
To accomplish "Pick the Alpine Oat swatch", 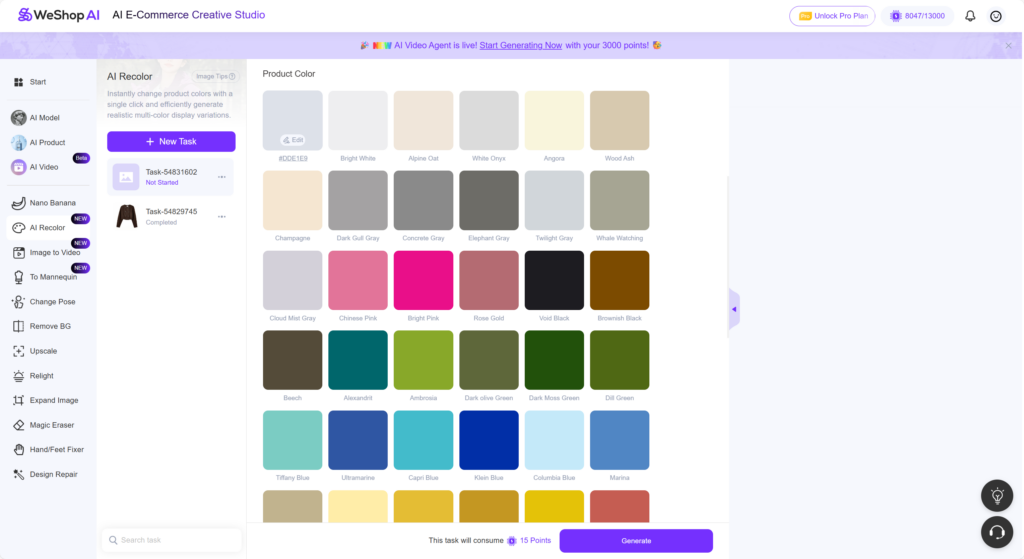I will [x=423, y=120].
